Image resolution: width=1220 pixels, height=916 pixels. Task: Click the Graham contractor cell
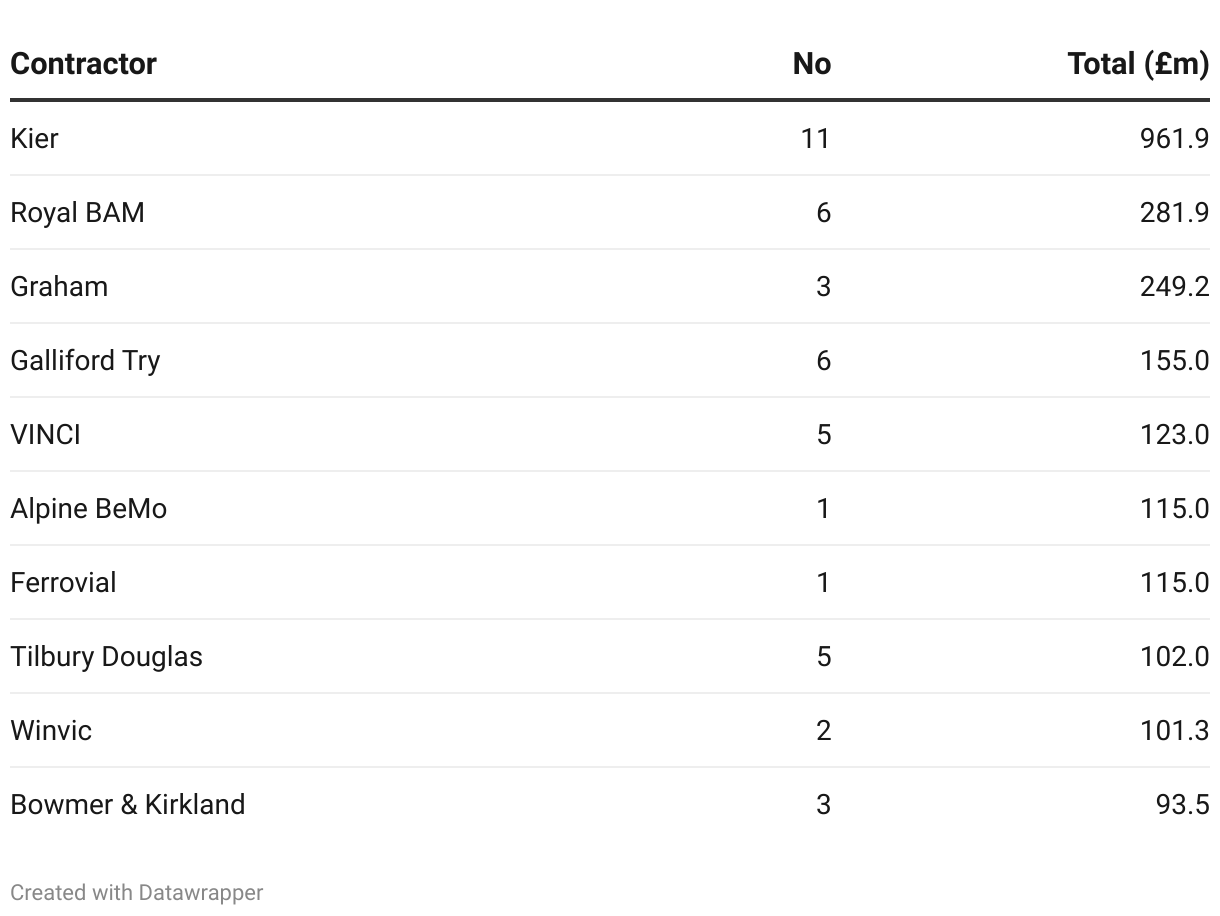point(59,287)
